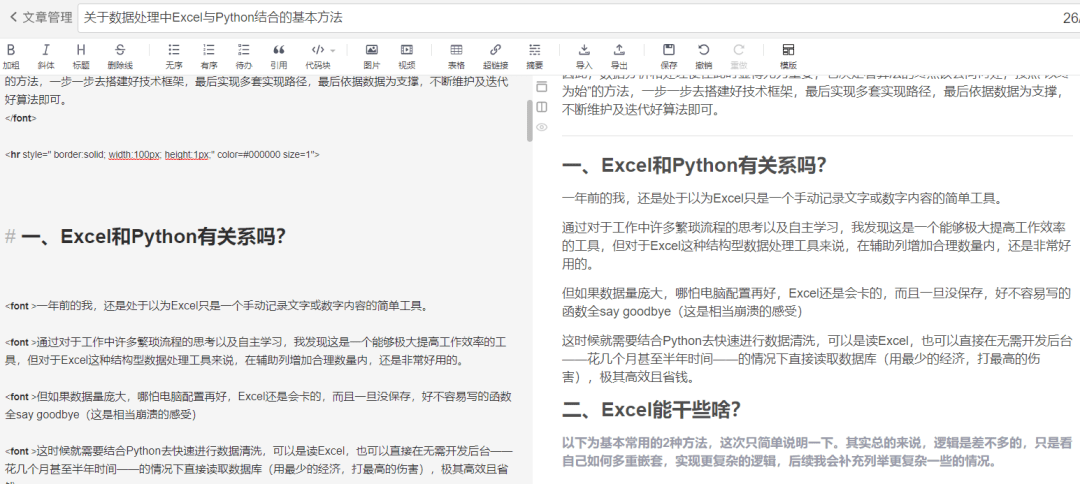Image resolution: width=1080 pixels, height=484 pixels.
Task: Apply strikethrough using 删除线
Action: pos(120,56)
